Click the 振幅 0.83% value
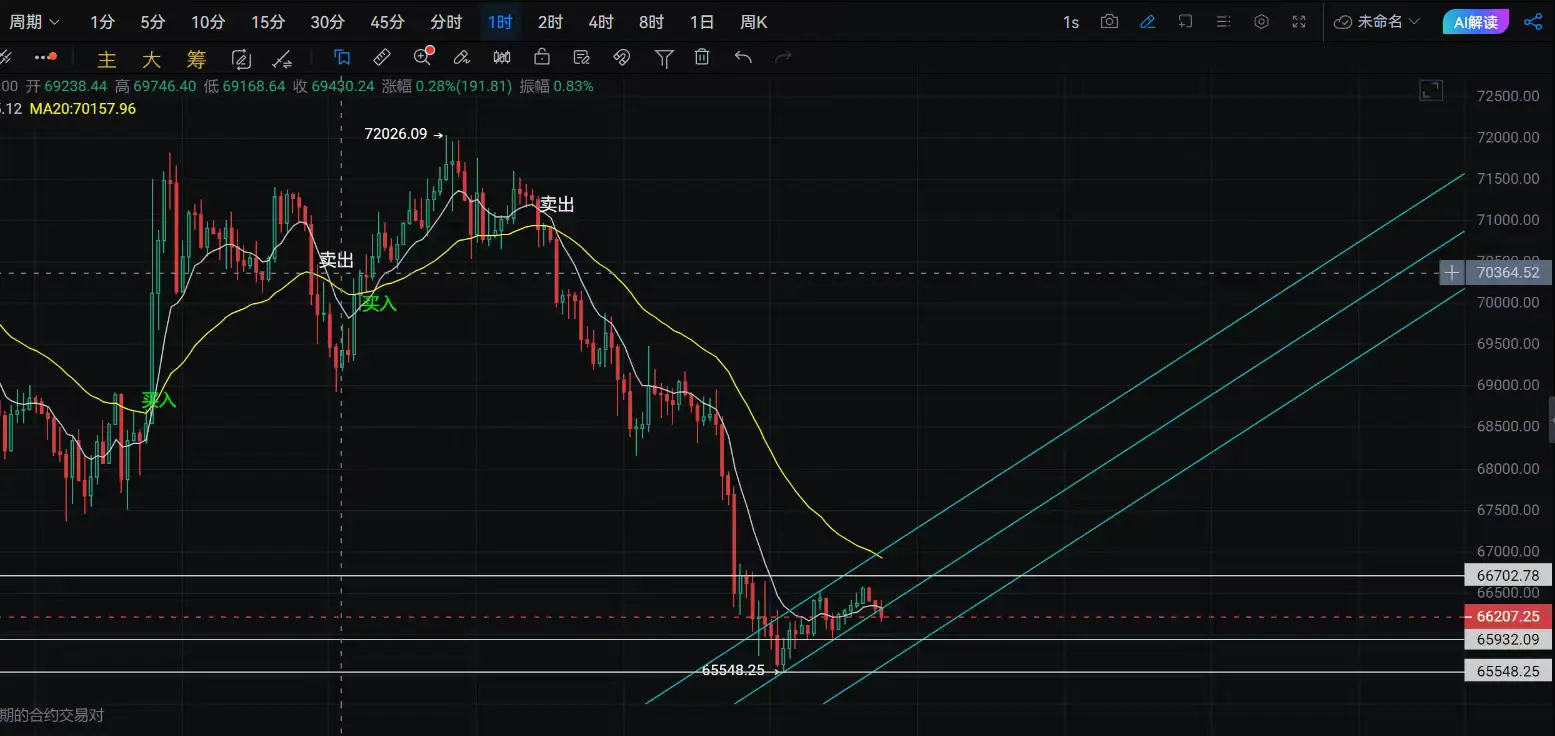The height and width of the screenshot is (736, 1555). [556, 86]
